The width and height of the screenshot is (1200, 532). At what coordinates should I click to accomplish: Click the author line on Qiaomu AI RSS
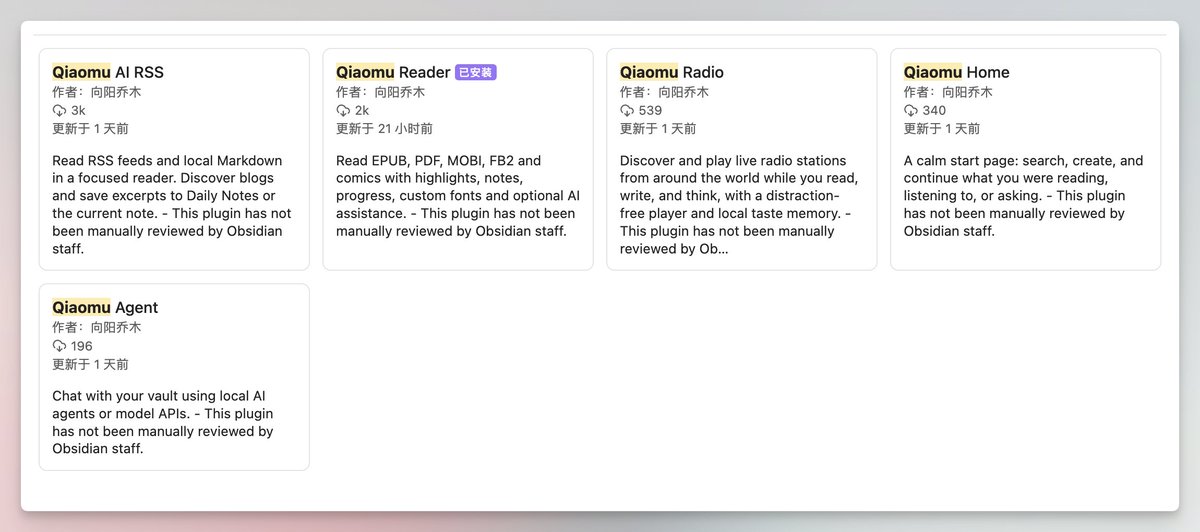tap(97, 92)
